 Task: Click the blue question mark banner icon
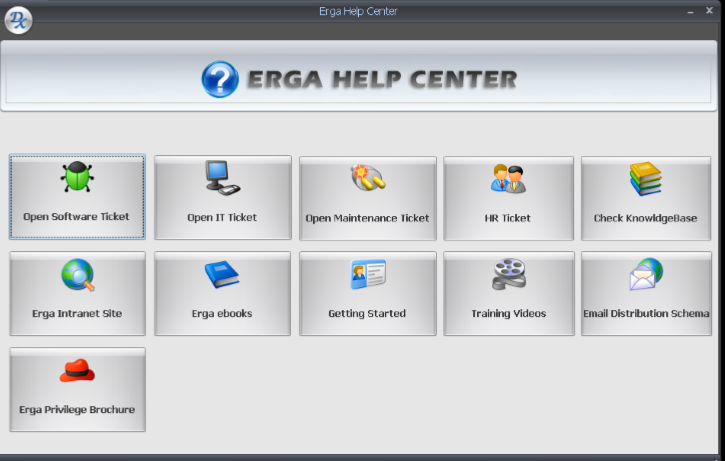pyautogui.click(x=220, y=79)
